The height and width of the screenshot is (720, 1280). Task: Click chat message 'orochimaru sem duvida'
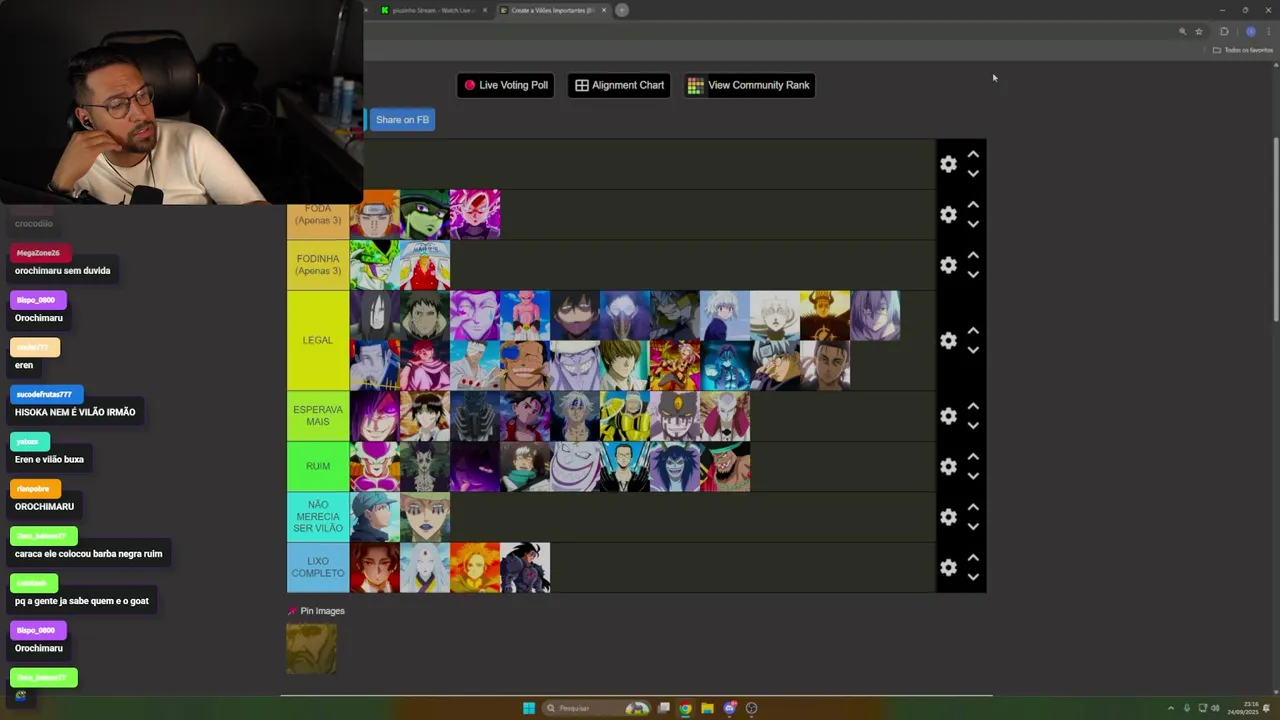point(62,271)
